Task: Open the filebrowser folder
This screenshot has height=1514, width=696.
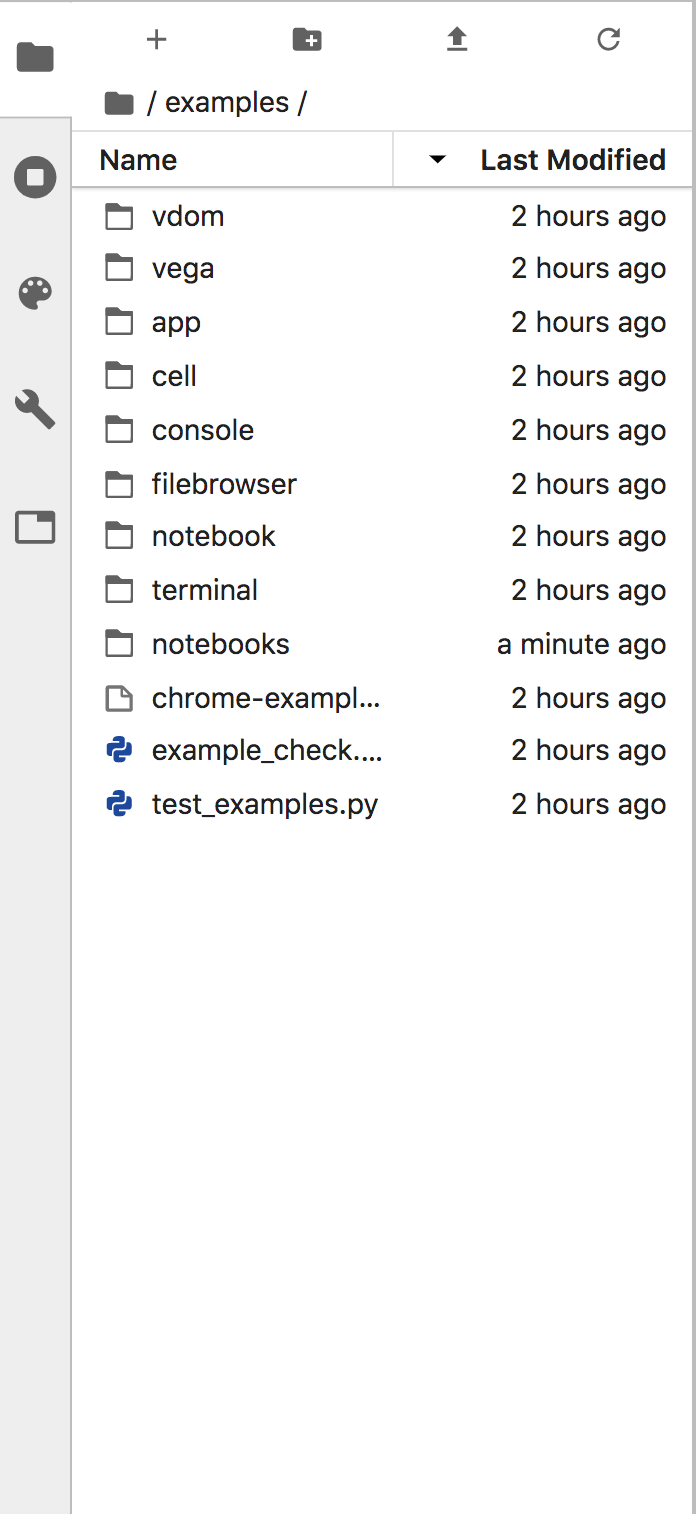Action: tap(224, 484)
